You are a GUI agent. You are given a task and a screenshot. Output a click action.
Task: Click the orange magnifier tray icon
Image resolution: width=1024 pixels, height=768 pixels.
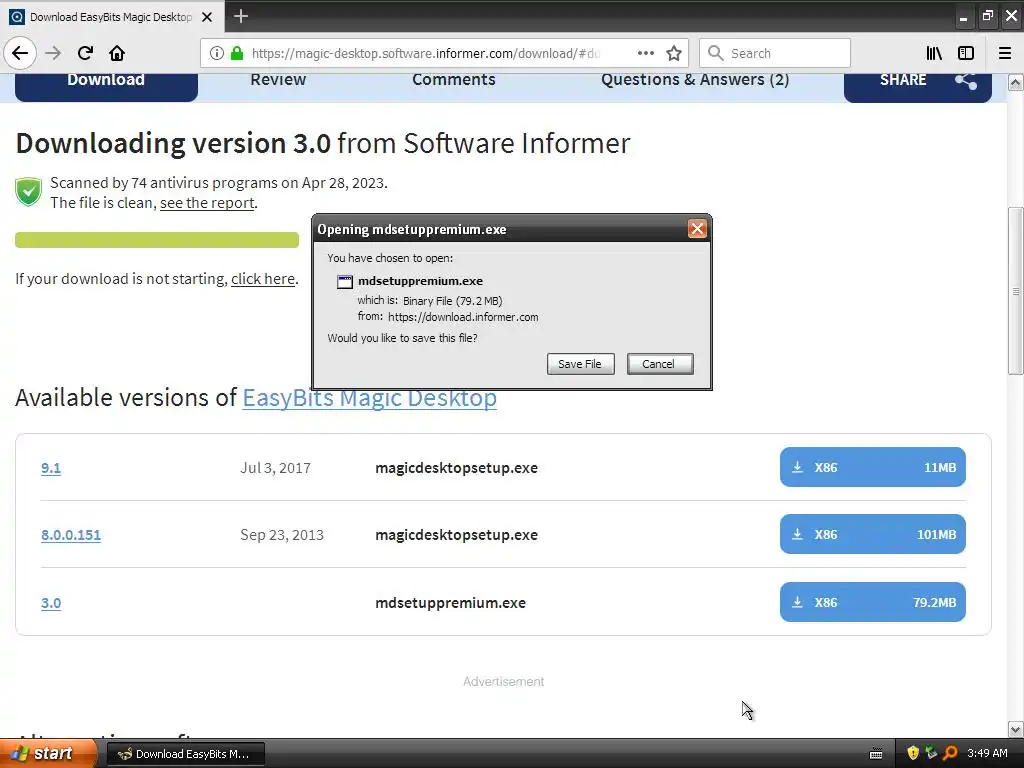point(950,753)
